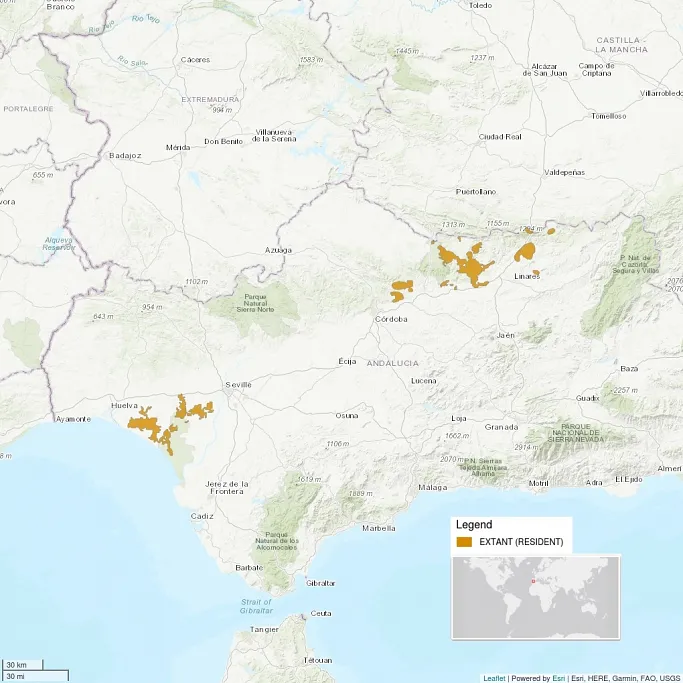Click the "Loja" town label
Viewport: 683px width, 683px height.
[459, 419]
